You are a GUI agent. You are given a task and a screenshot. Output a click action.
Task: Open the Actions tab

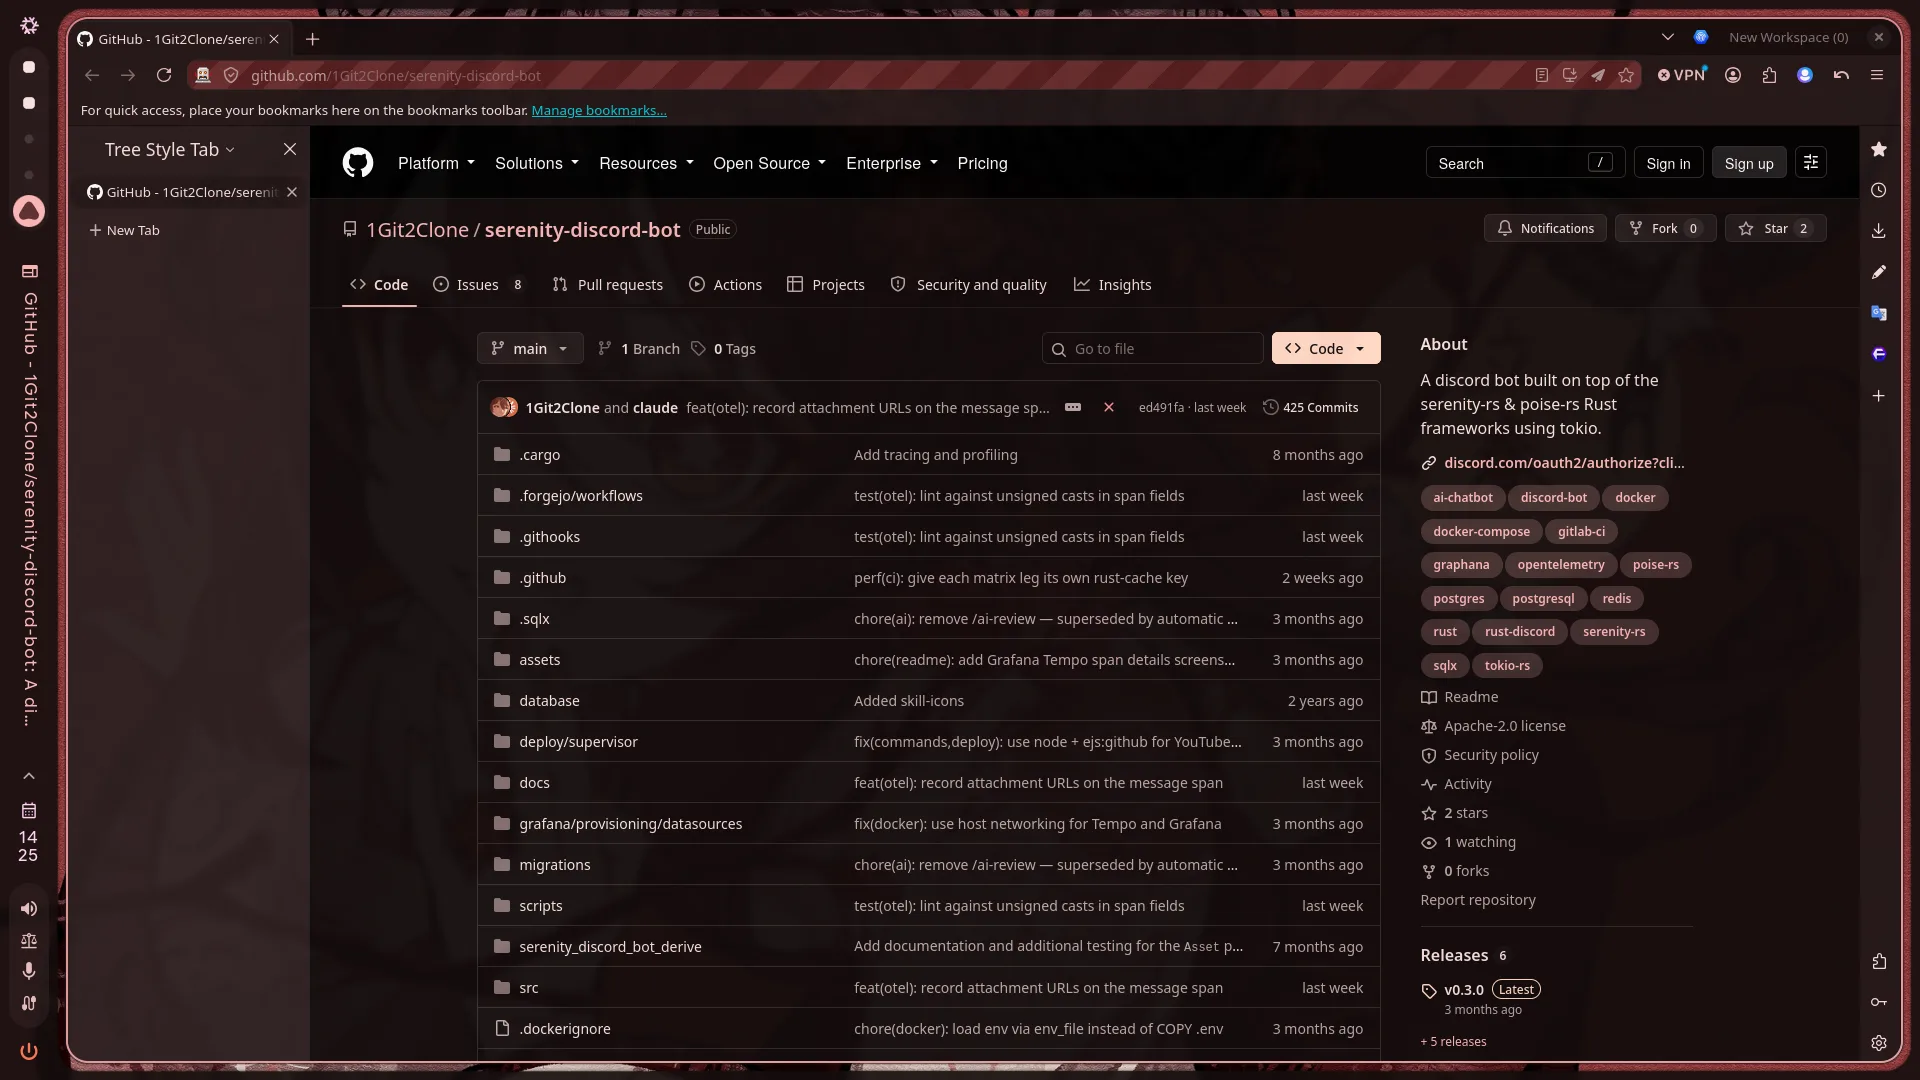coord(725,285)
